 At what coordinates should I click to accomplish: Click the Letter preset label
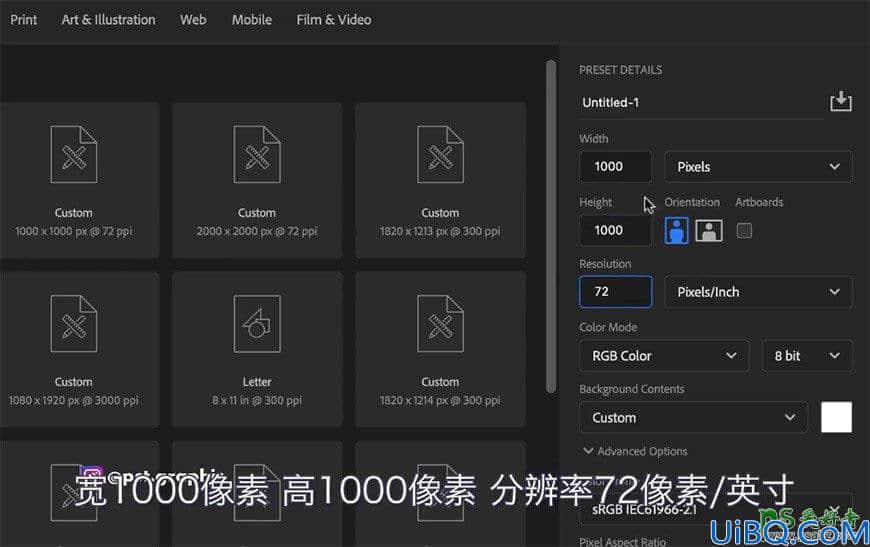(x=257, y=382)
